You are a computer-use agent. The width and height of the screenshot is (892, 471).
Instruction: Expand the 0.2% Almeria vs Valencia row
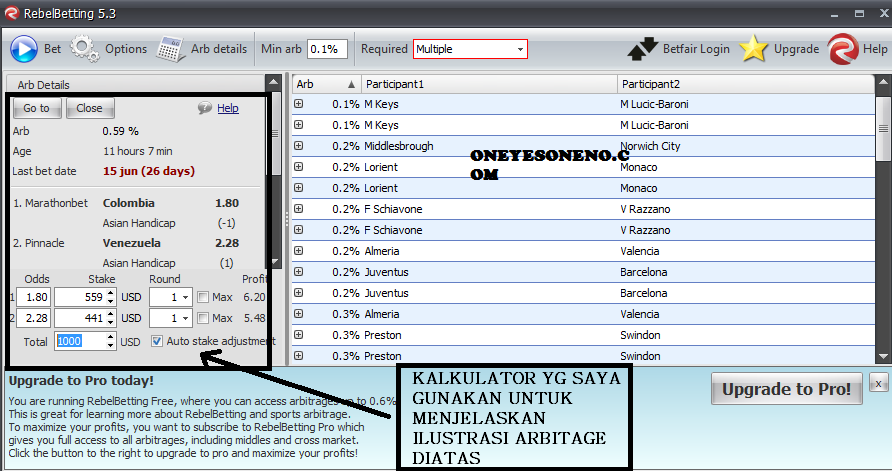tap(299, 251)
